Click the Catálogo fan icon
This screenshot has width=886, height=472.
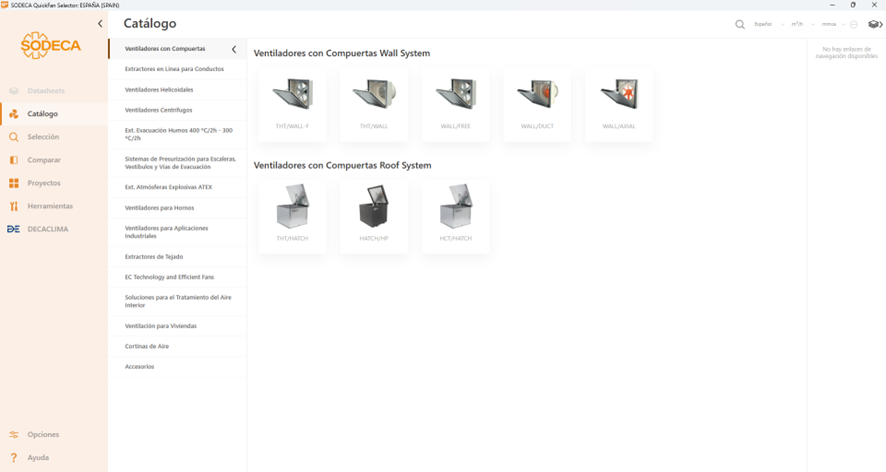point(14,114)
